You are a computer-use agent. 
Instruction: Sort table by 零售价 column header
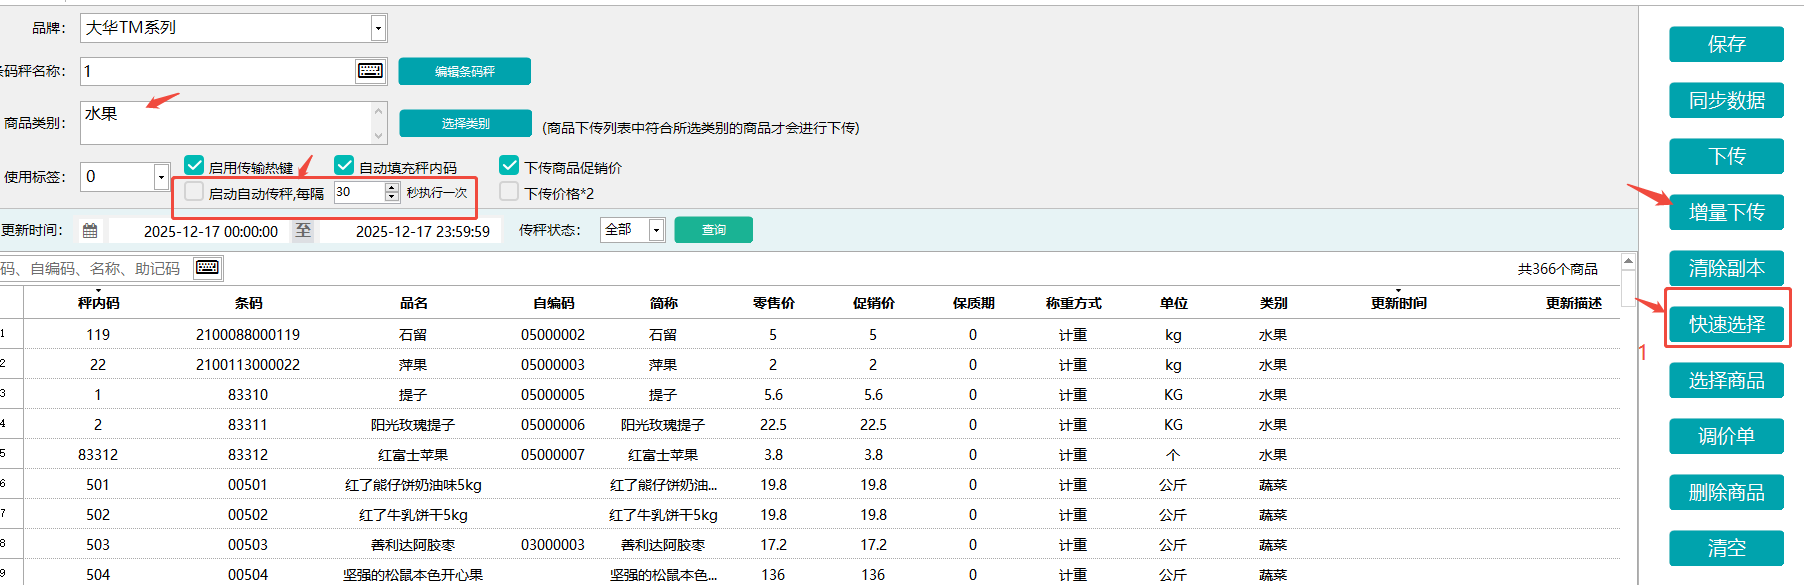[773, 303]
